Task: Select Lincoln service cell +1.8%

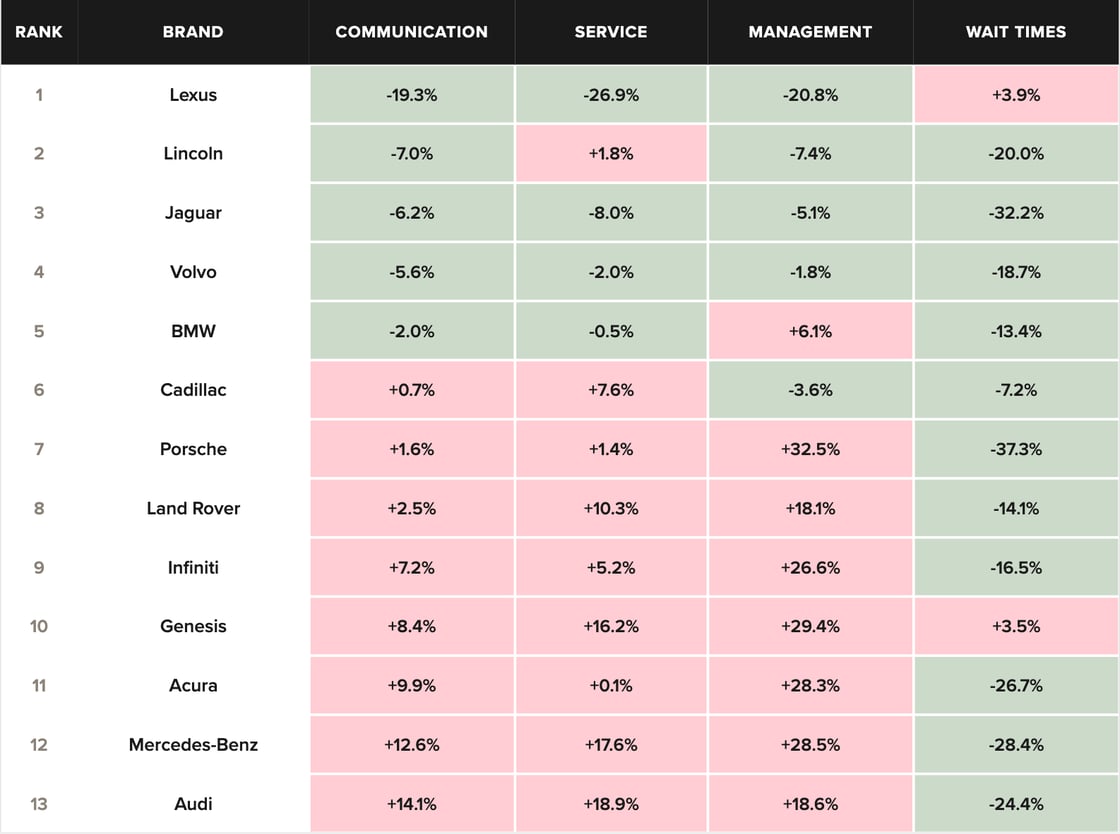Action: [611, 154]
